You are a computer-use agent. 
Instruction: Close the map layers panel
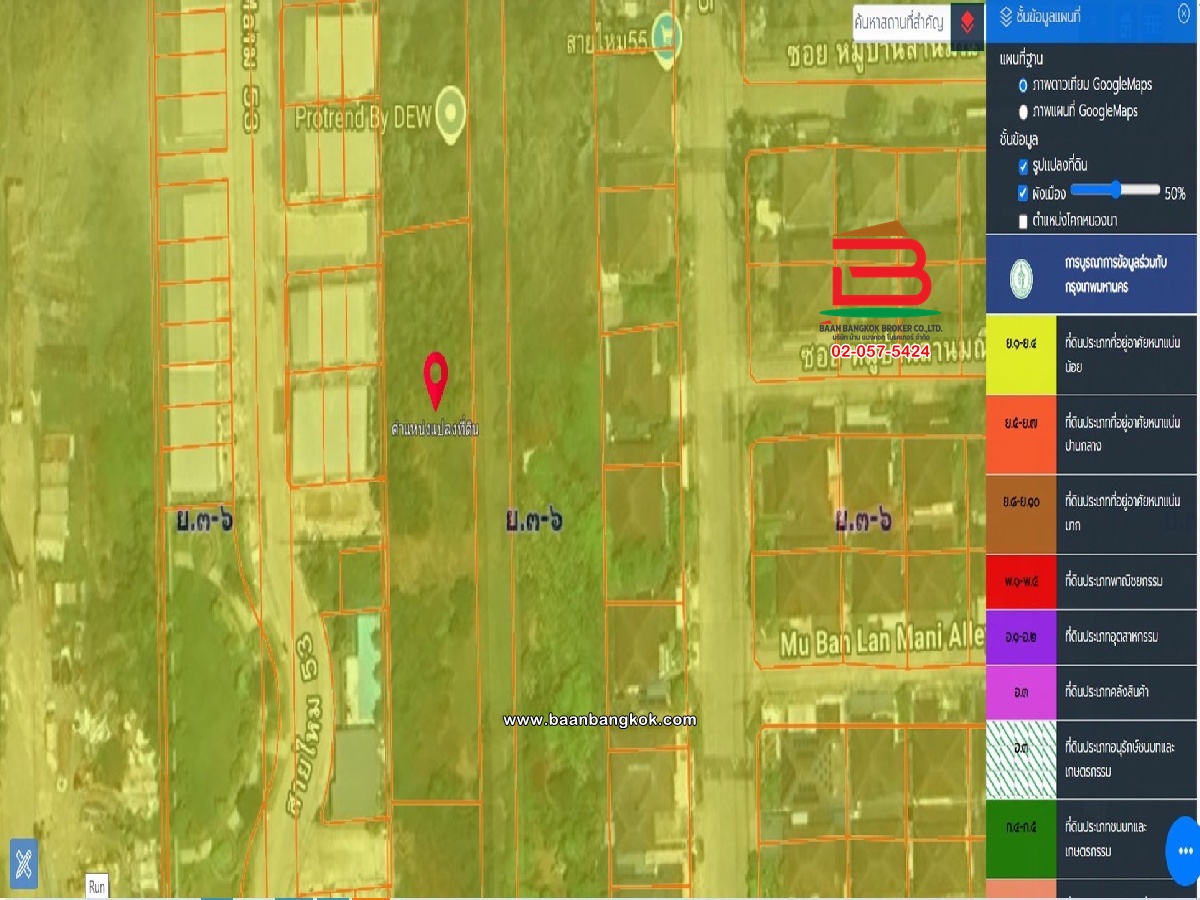coord(1184,14)
